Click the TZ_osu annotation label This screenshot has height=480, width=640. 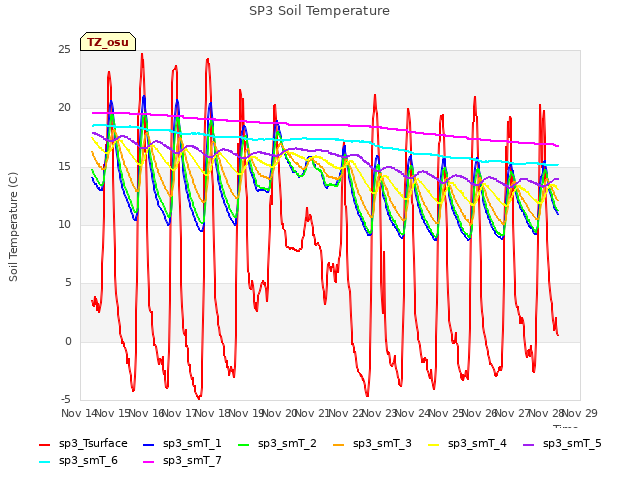click(x=108, y=42)
